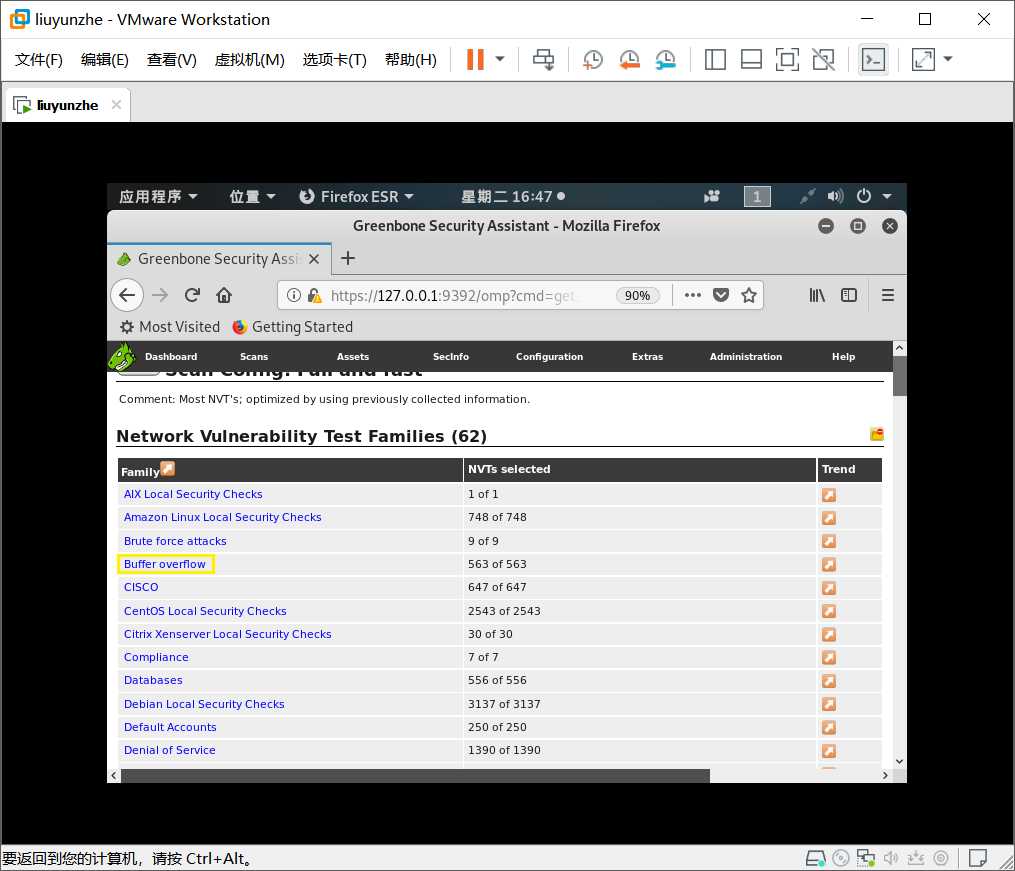
Task: Click the trend icon for Databases row
Action: (829, 681)
